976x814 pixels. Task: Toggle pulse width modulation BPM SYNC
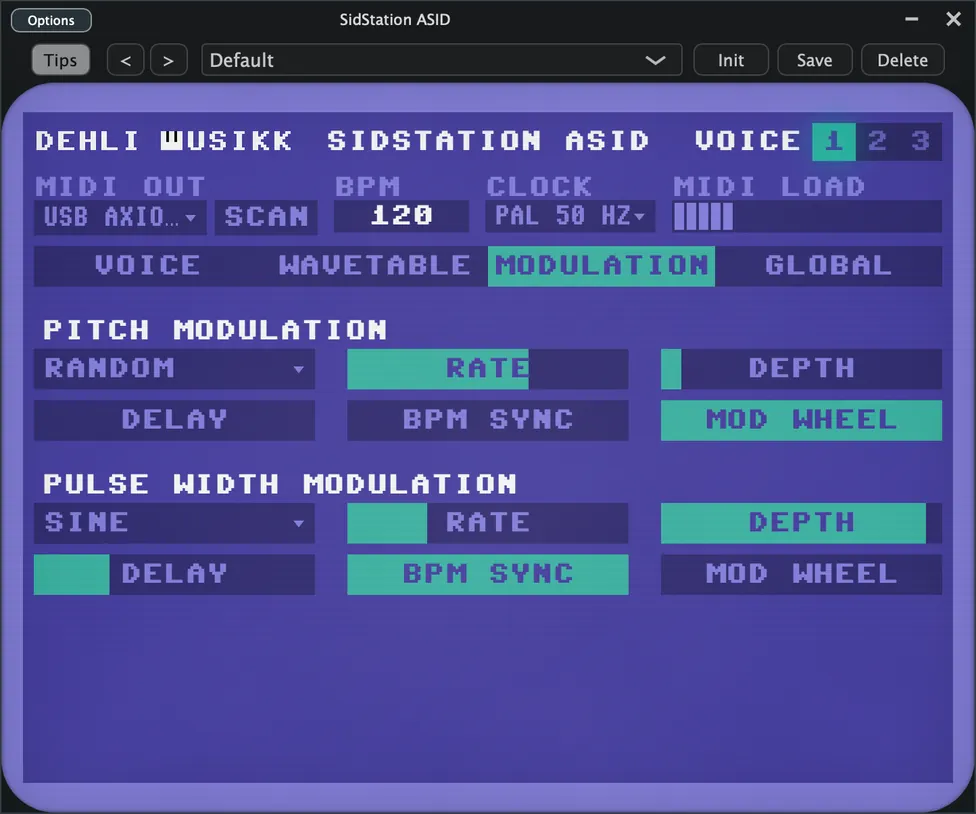coord(488,574)
